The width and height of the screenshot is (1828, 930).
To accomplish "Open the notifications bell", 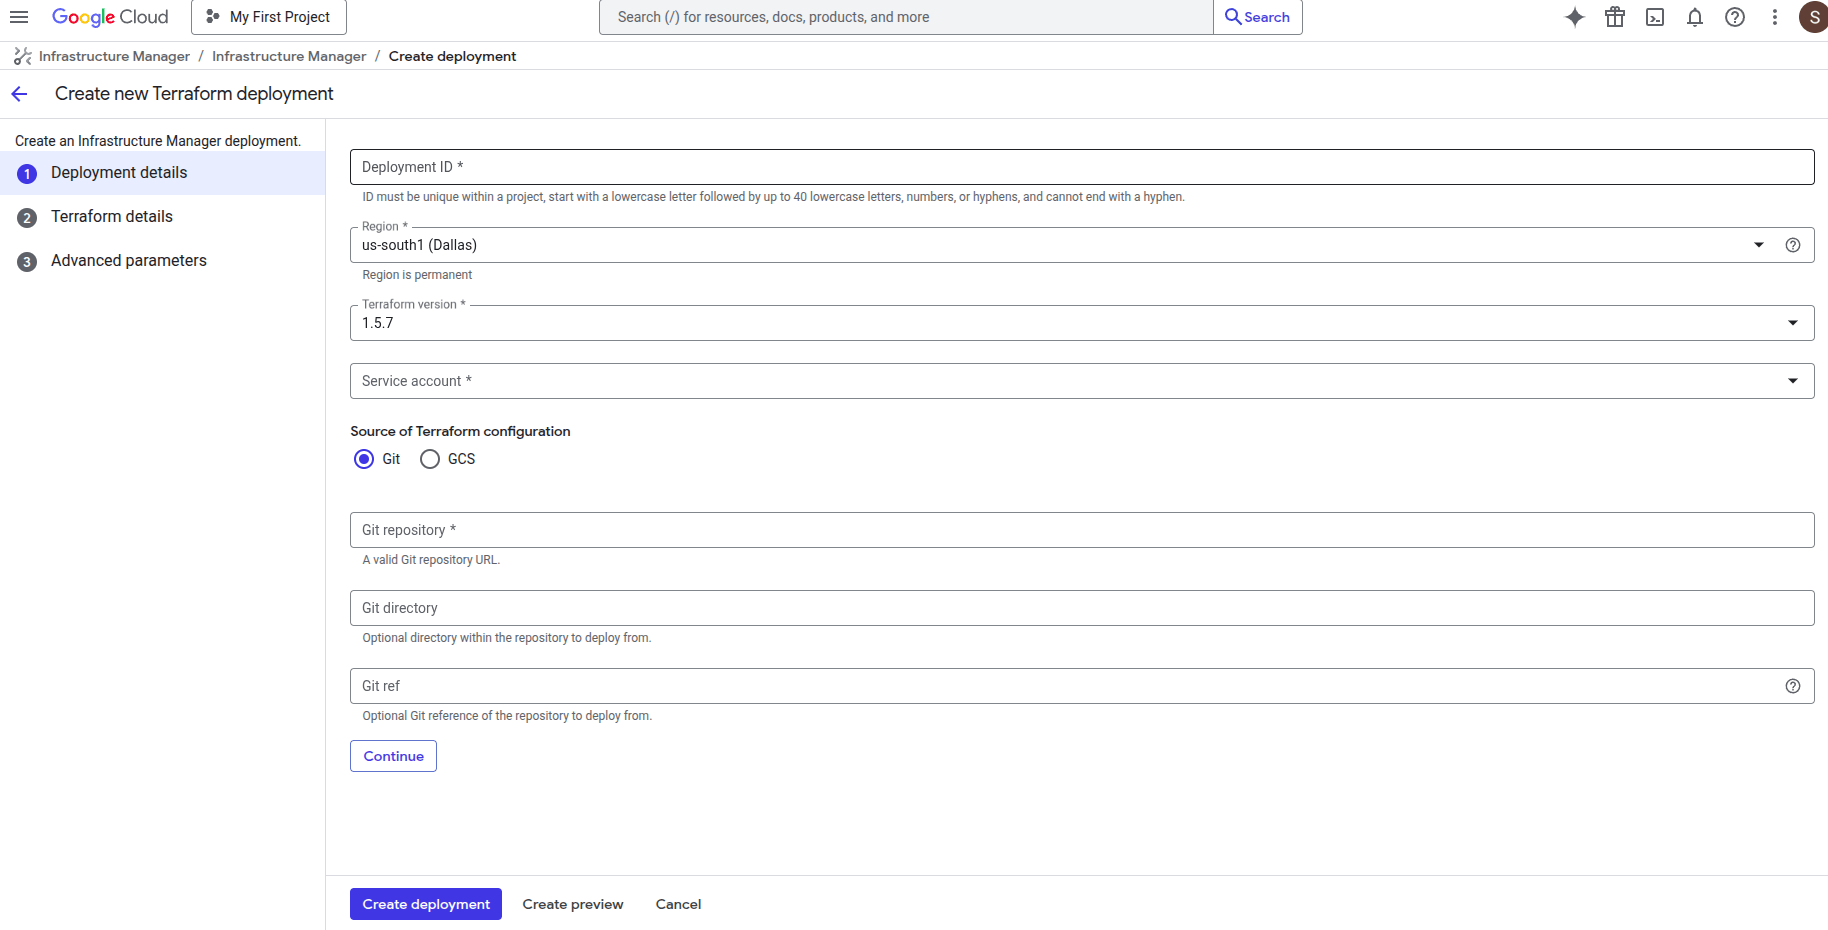I will pos(1695,17).
